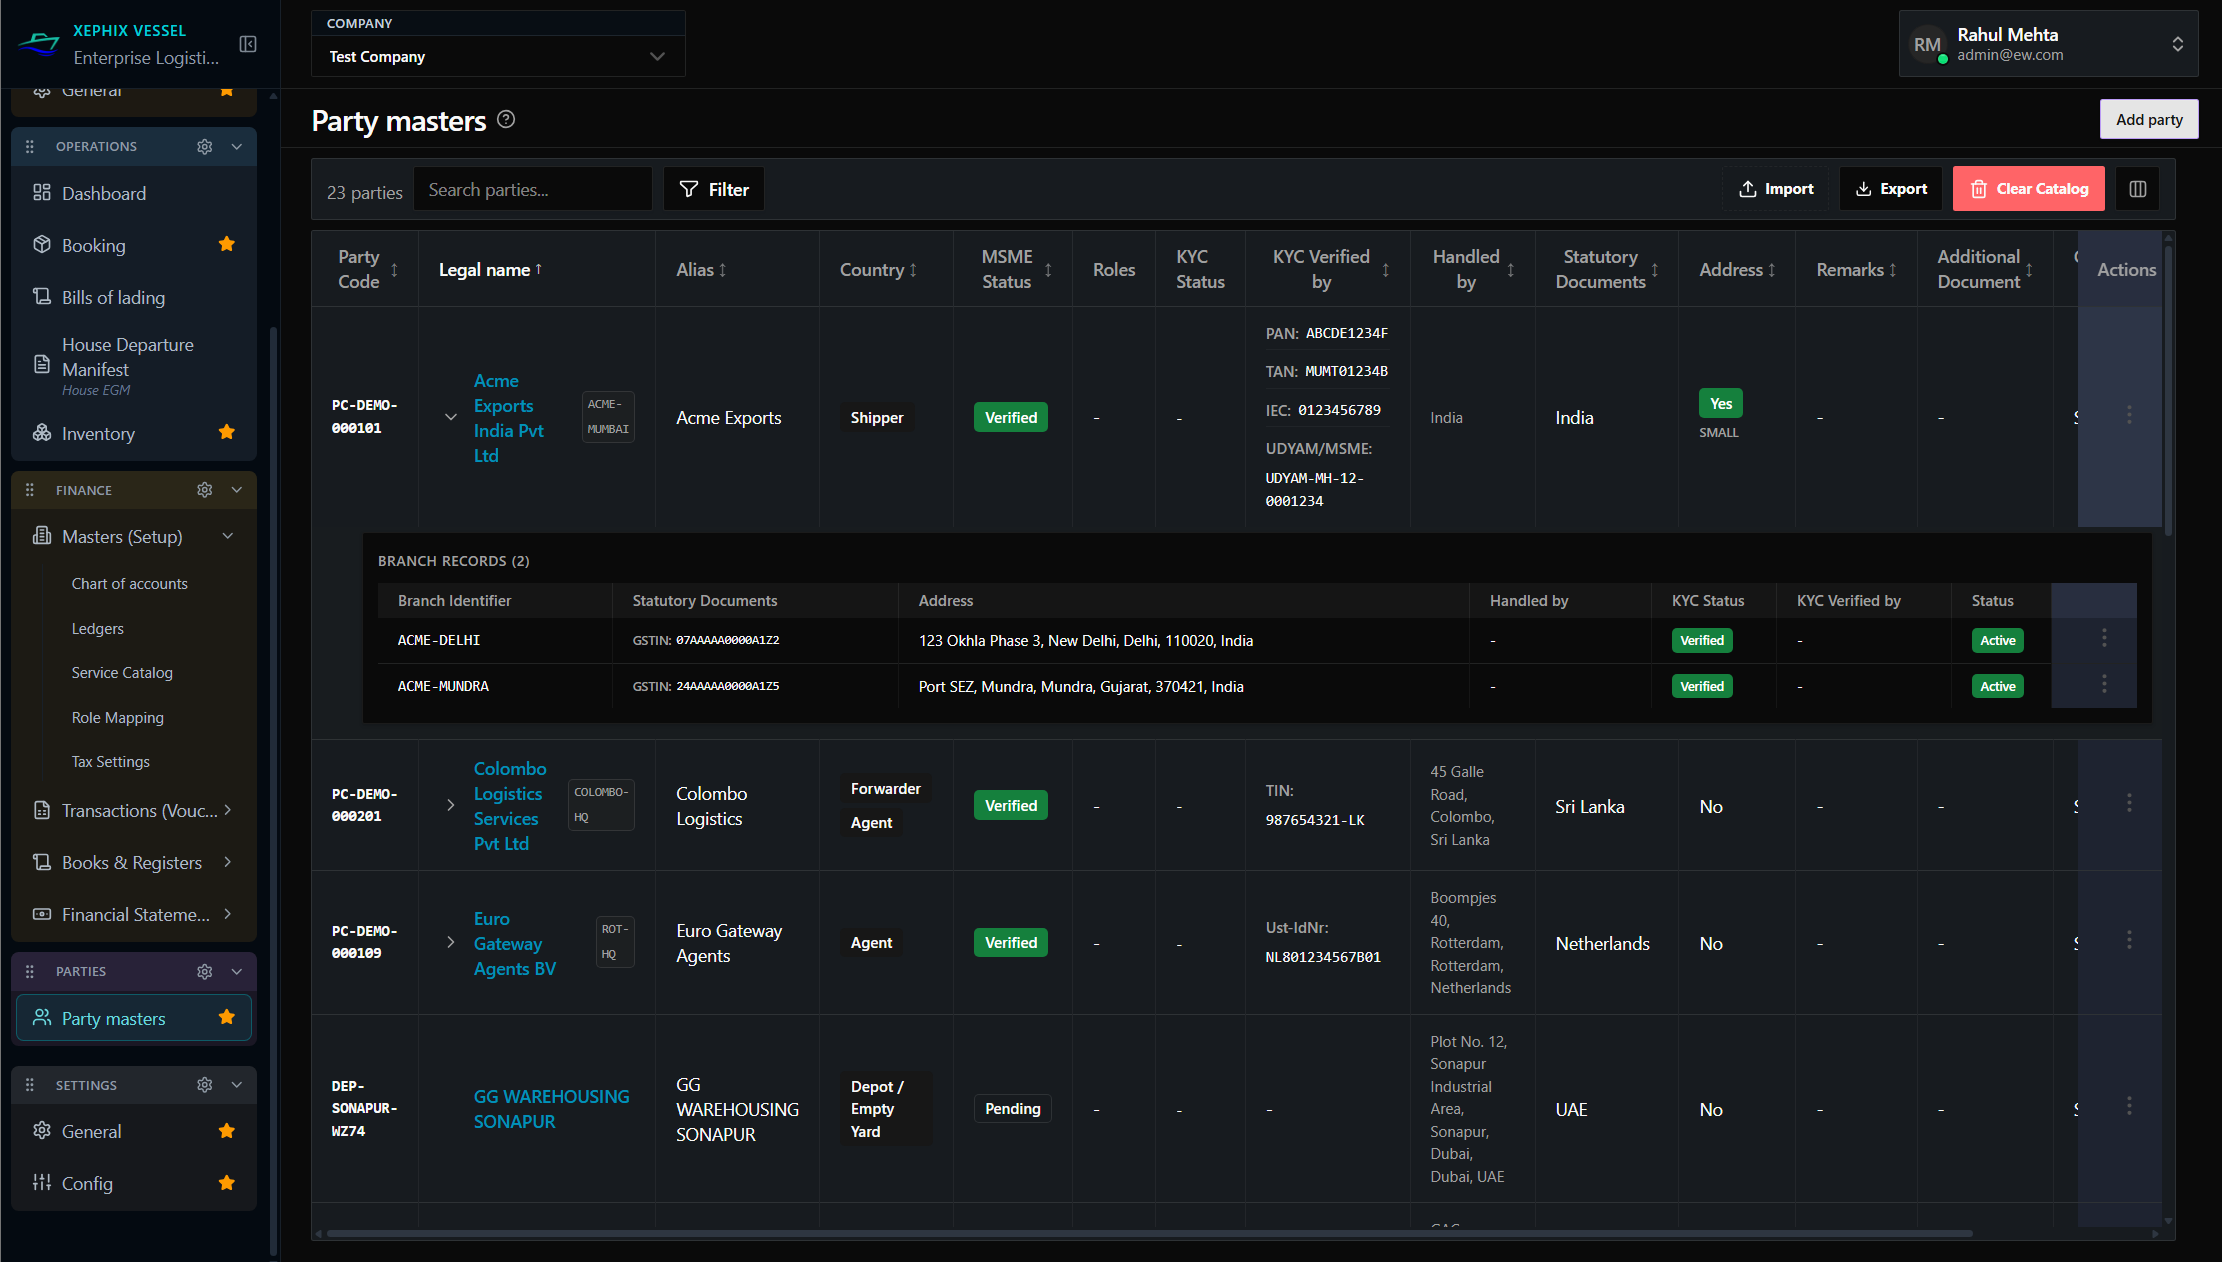
Task: Open GG WAREHOUSING SONAPUR link
Action: (552, 1109)
